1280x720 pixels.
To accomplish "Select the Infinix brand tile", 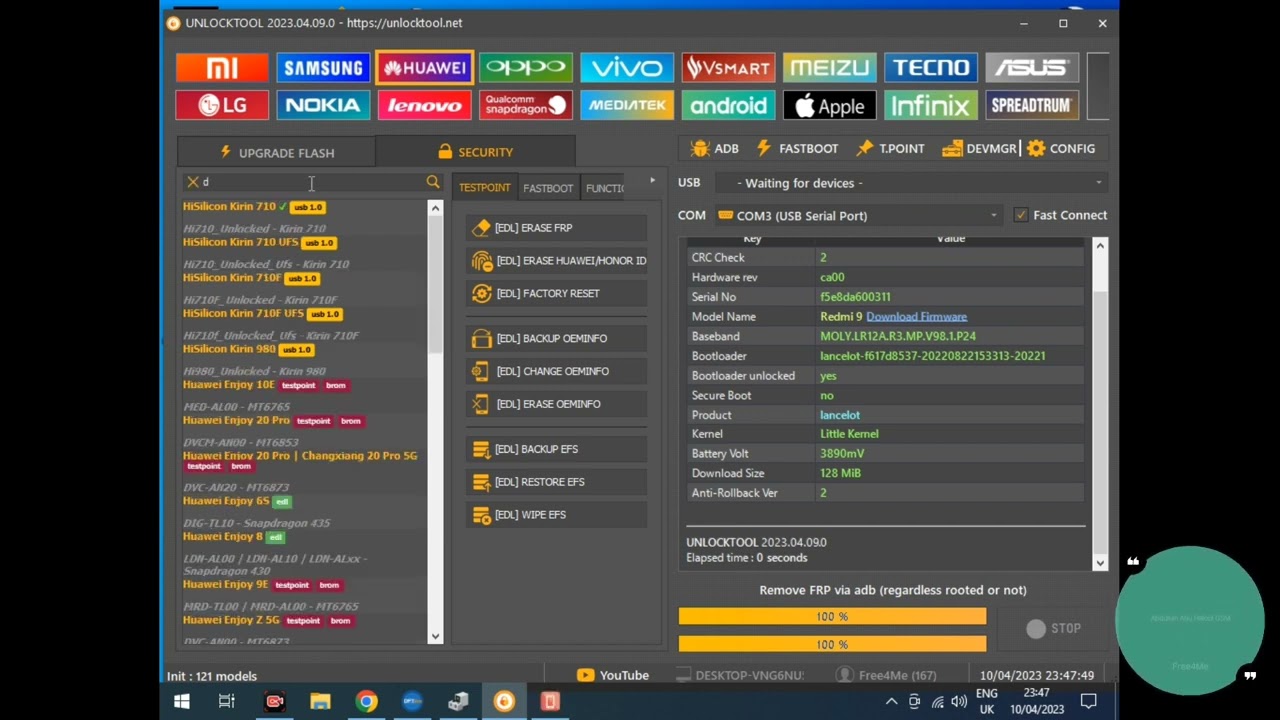I will click(x=931, y=105).
